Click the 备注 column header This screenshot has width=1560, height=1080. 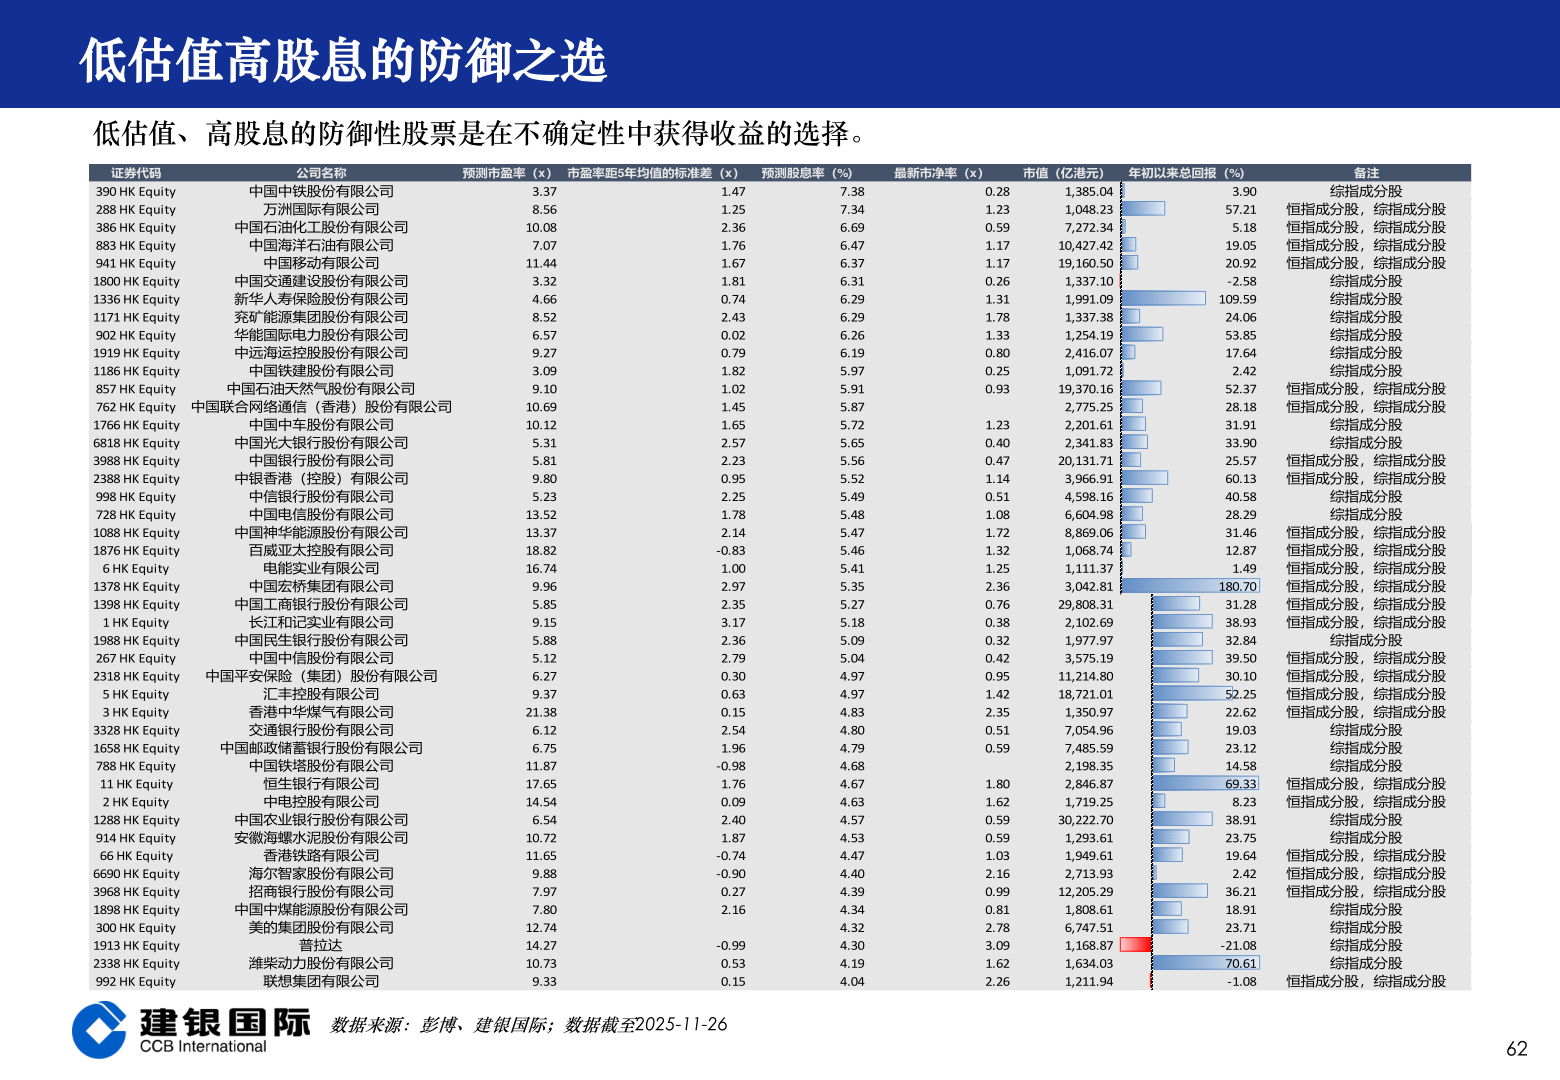point(1367,172)
